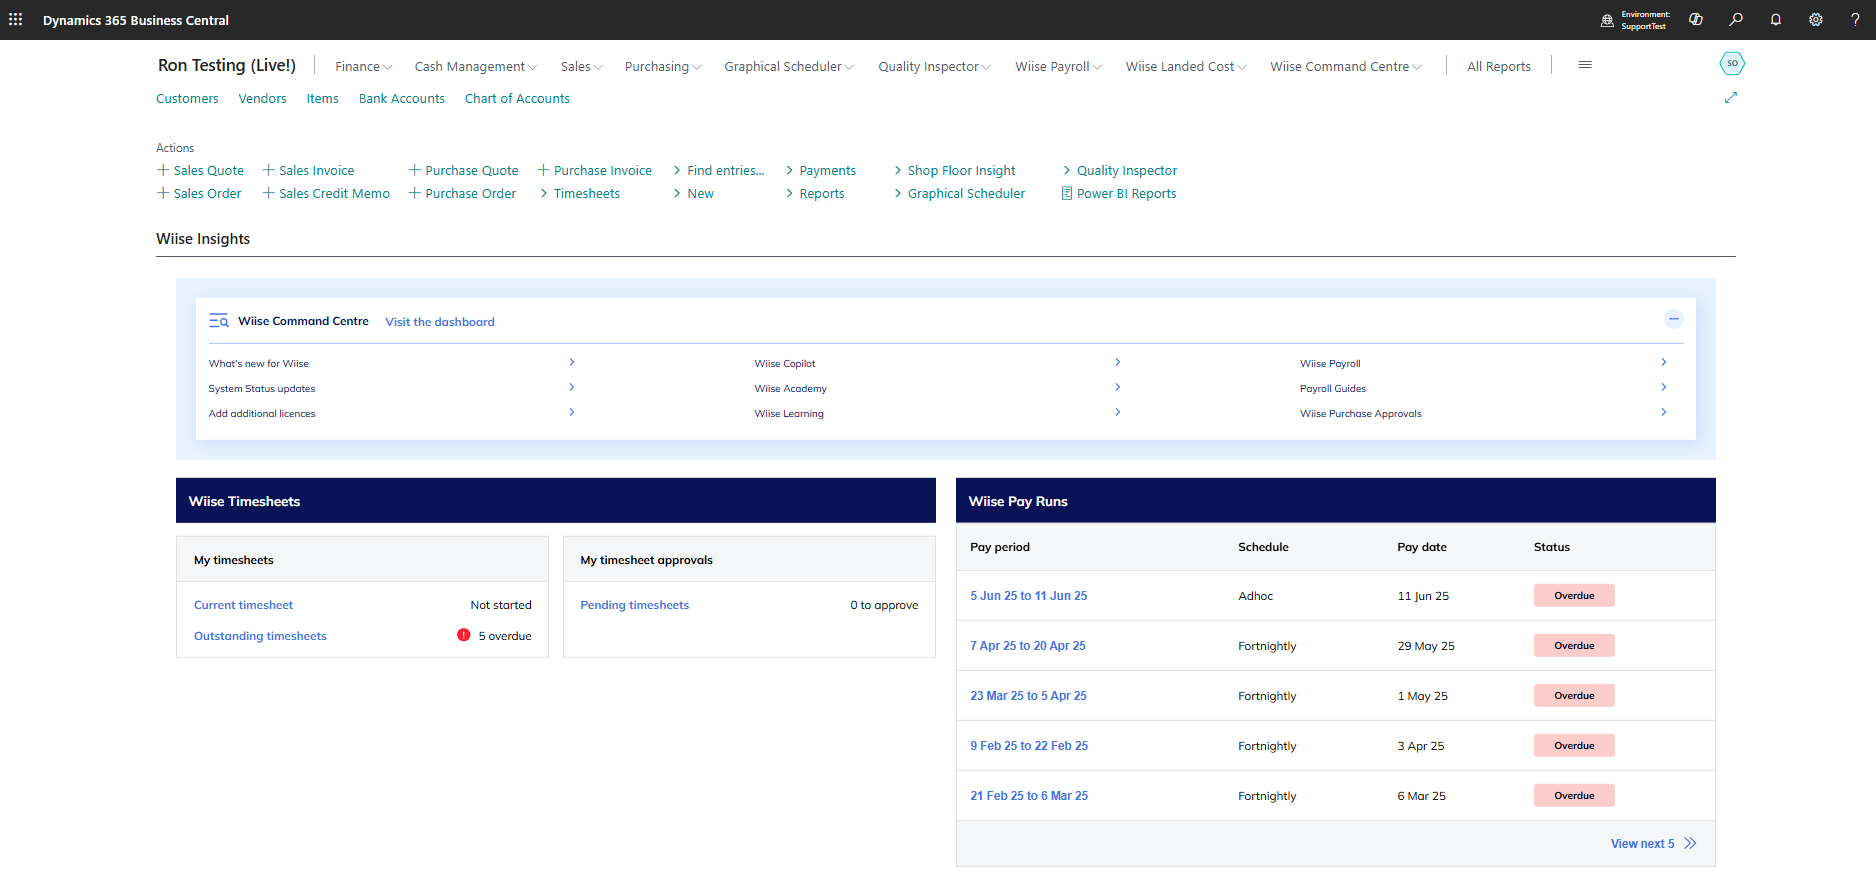Open the chevron beside Add additional licences
This screenshot has height=891, width=1876.
[572, 412]
